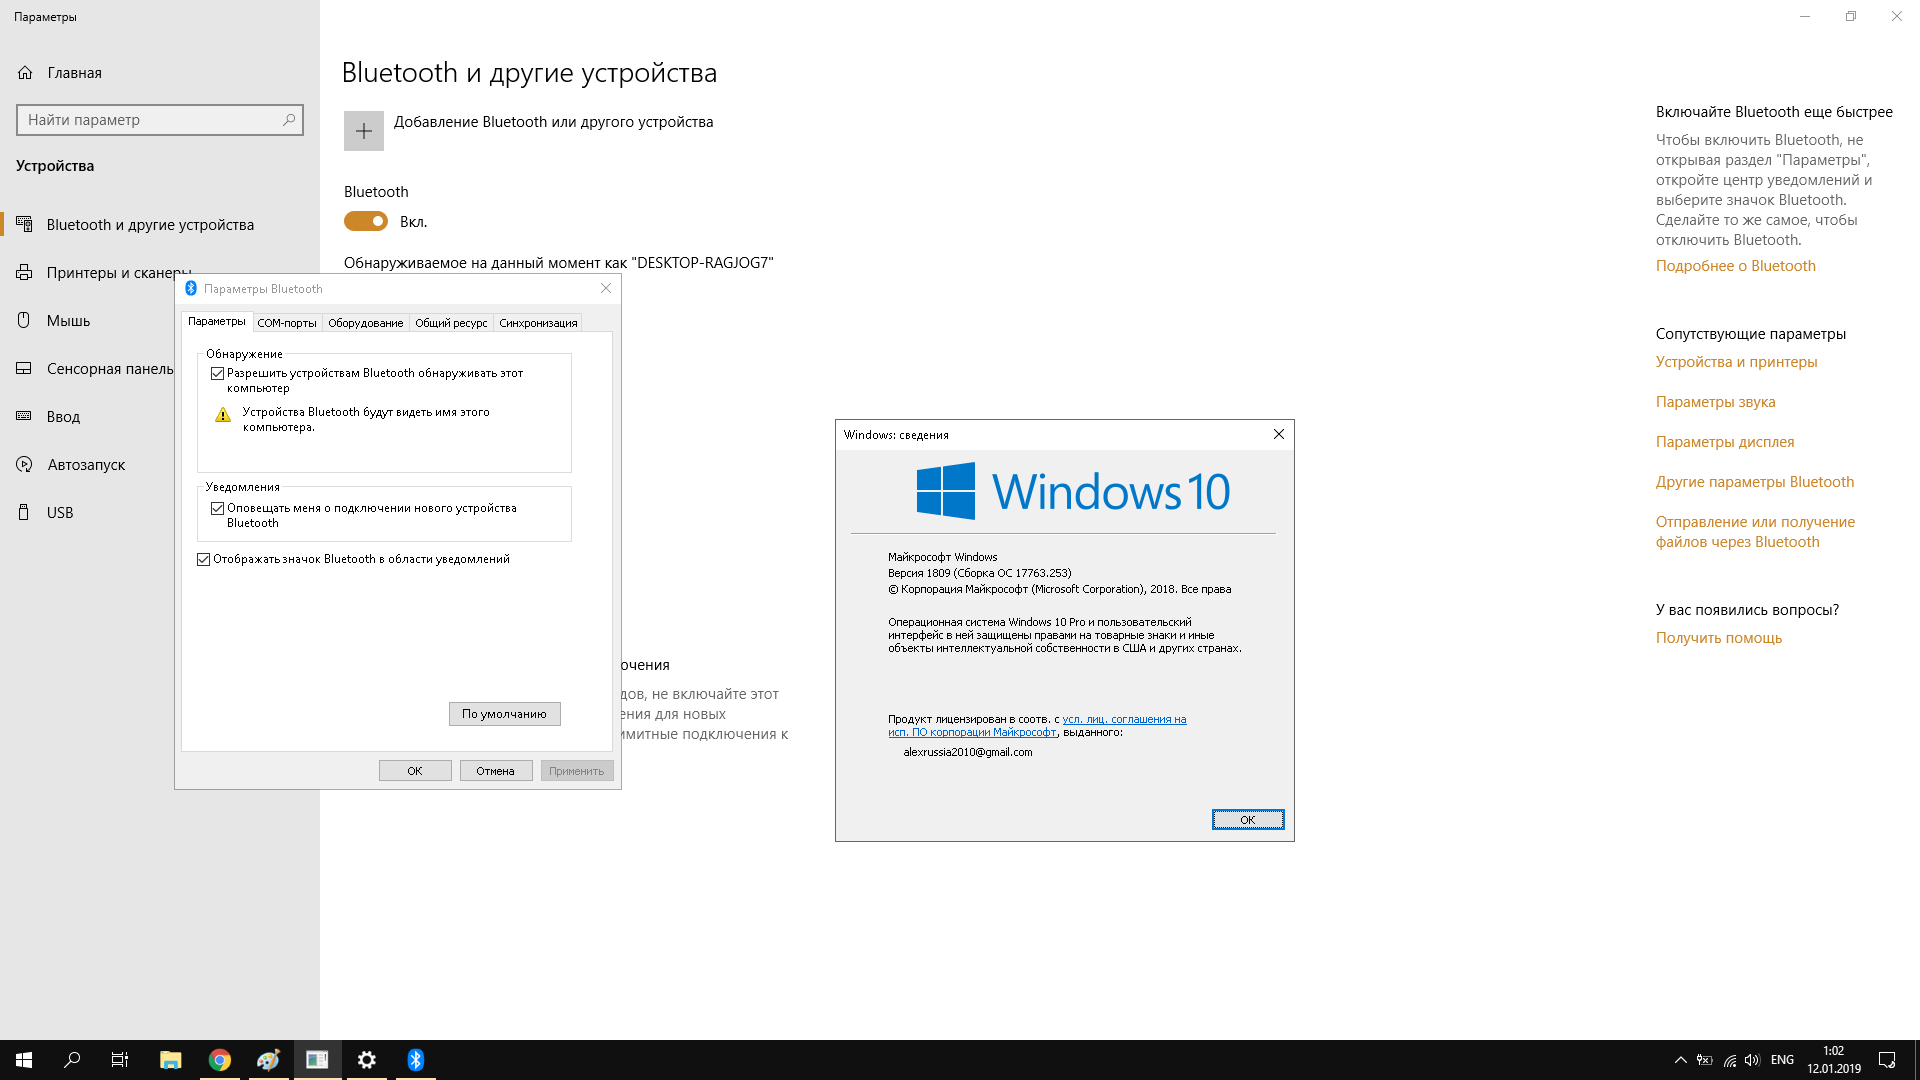Click the ENG language indicator
This screenshot has width=1920, height=1080.
tap(1782, 1060)
